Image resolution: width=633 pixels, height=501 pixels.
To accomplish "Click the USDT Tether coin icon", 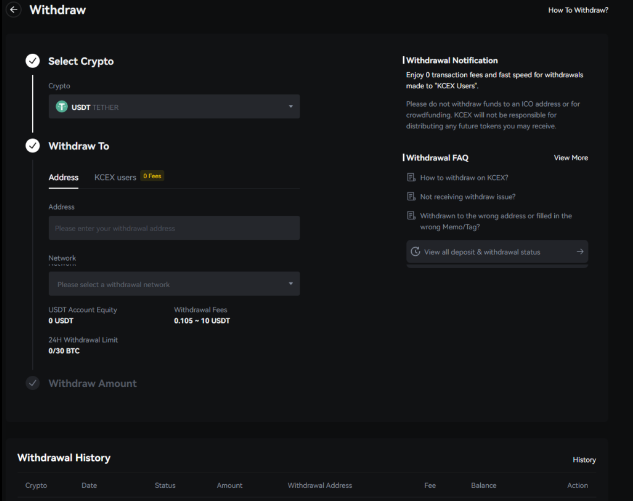I will point(62,107).
